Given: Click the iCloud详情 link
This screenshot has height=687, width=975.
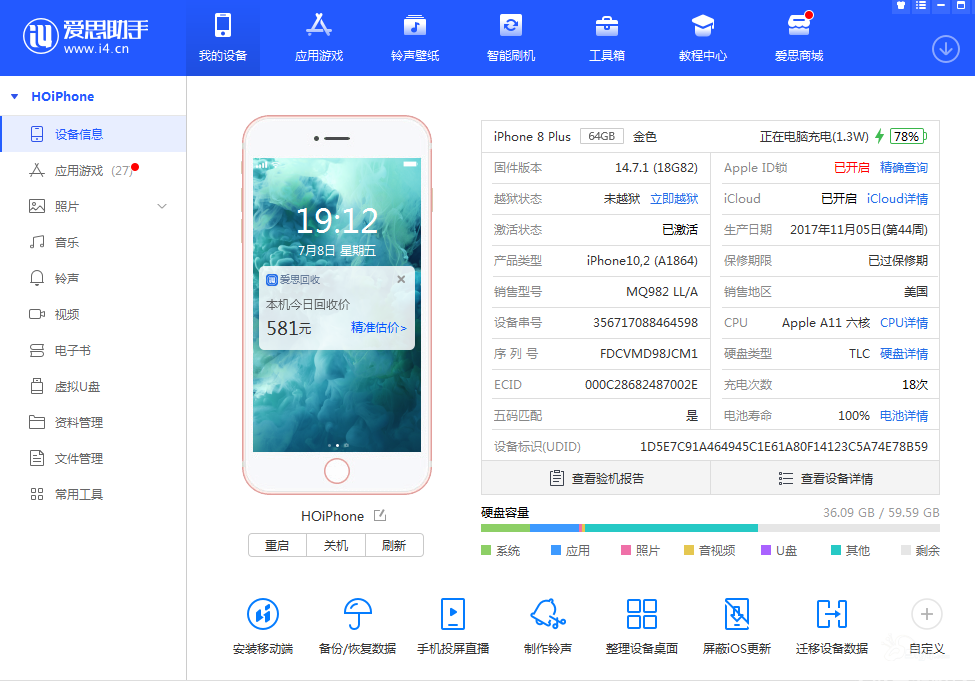Looking at the screenshot, I should [x=897, y=198].
